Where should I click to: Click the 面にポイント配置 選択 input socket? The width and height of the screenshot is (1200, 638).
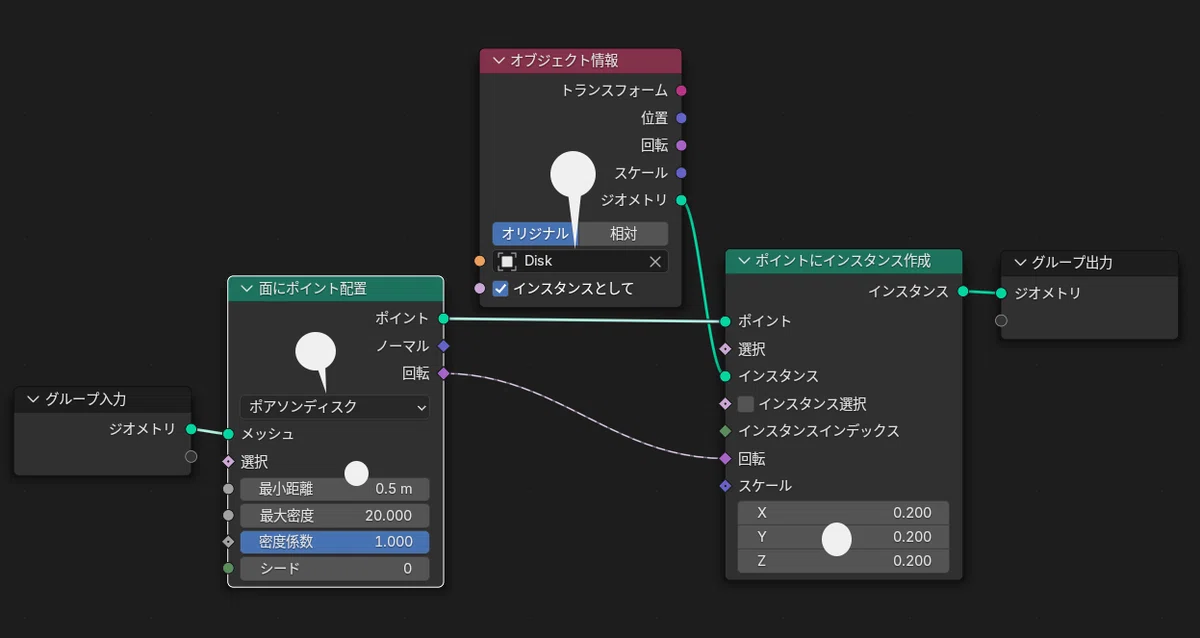(228, 462)
